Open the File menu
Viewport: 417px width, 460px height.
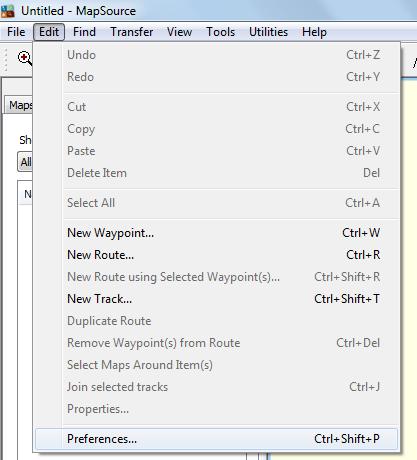click(x=16, y=32)
